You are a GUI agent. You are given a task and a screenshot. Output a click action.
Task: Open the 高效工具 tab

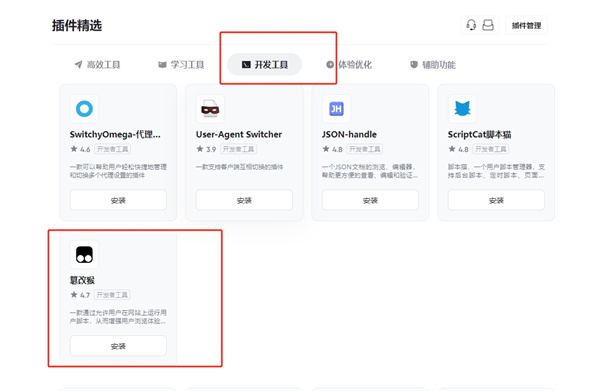97,65
